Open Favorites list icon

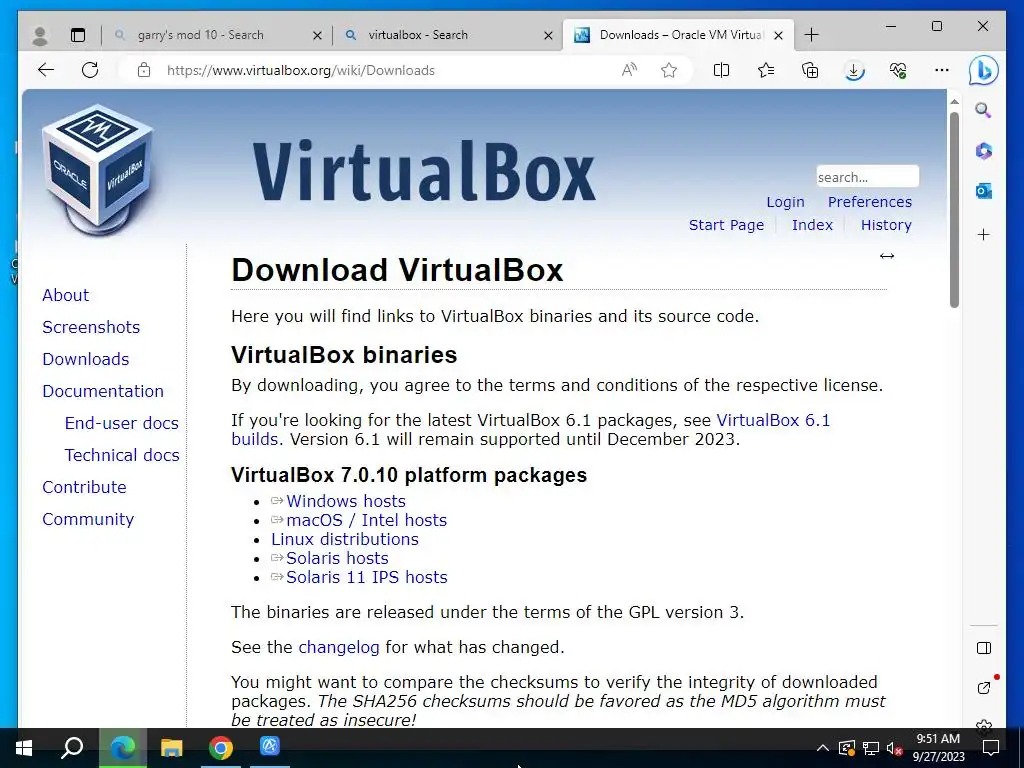click(x=766, y=70)
